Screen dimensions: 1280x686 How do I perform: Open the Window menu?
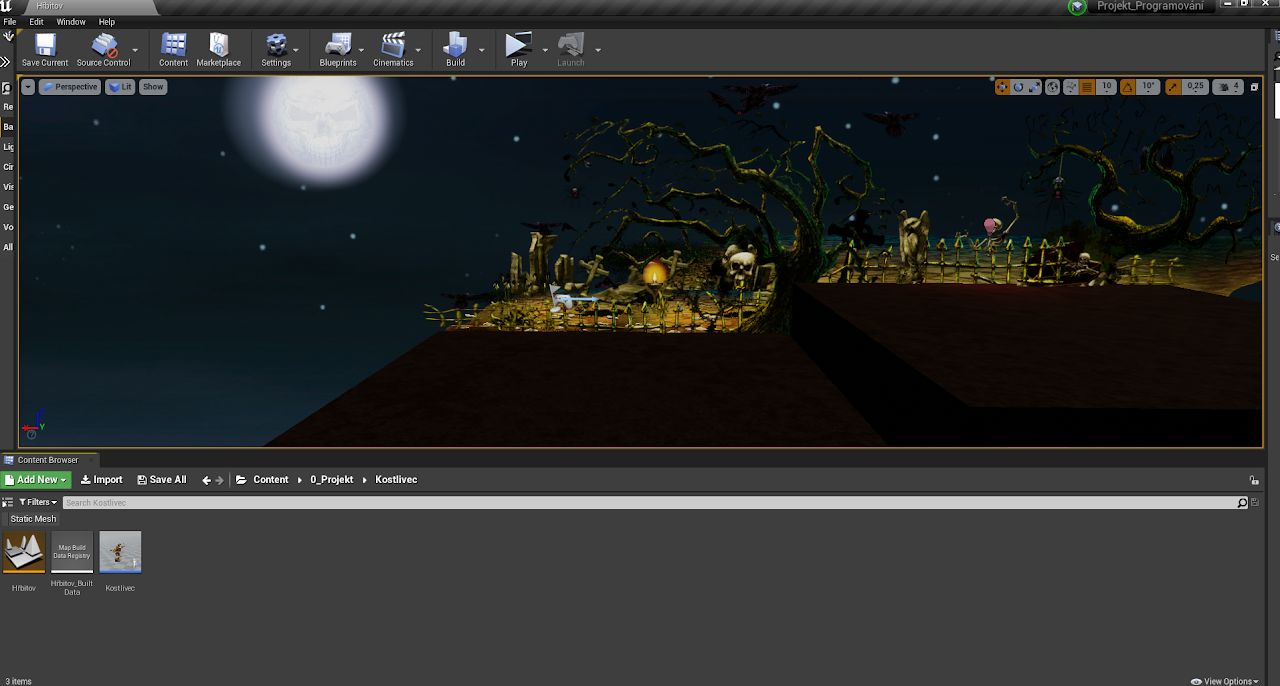click(71, 21)
